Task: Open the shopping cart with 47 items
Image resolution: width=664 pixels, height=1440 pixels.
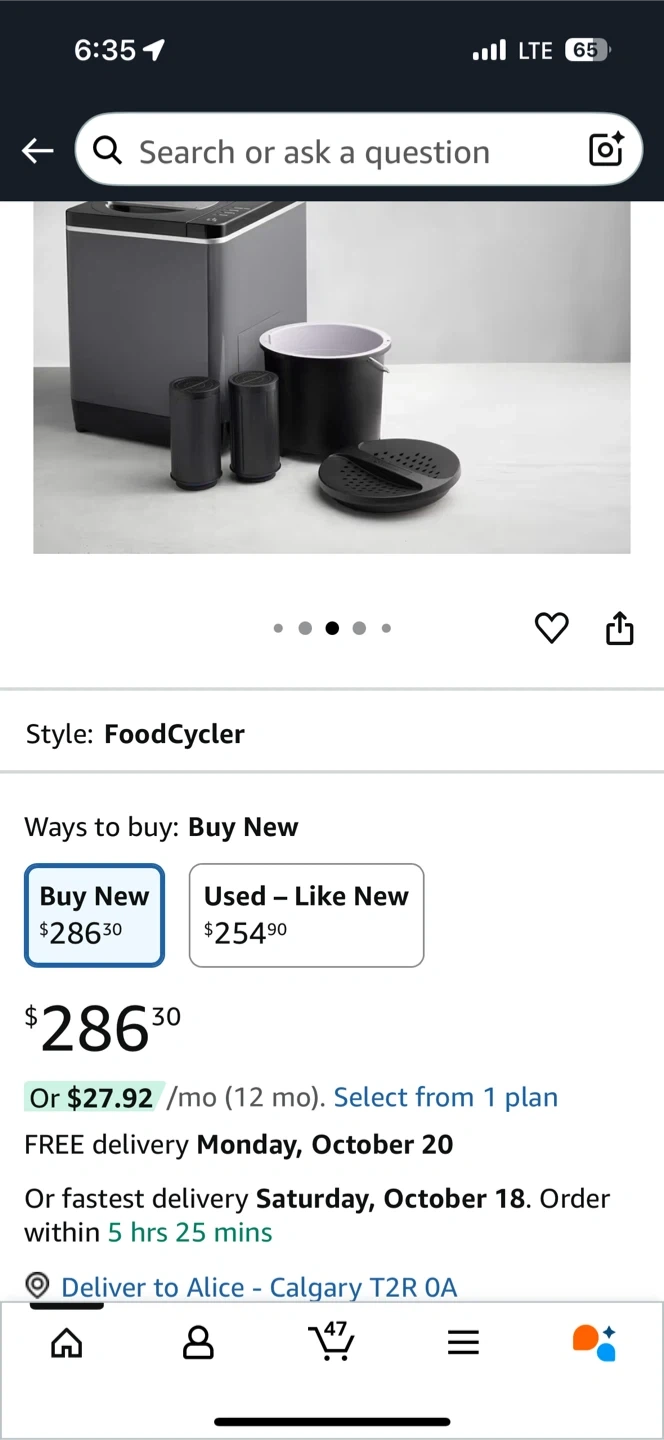Action: click(331, 1342)
